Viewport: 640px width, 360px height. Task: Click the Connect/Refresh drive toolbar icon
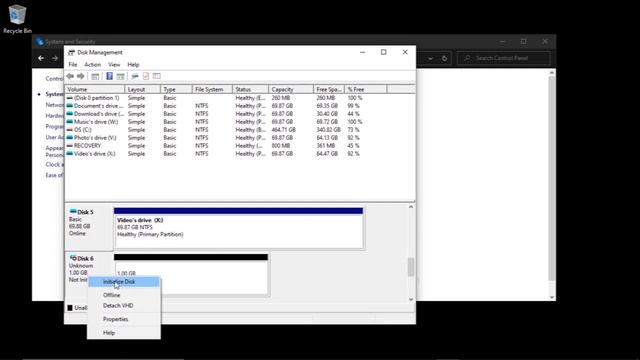coord(135,76)
